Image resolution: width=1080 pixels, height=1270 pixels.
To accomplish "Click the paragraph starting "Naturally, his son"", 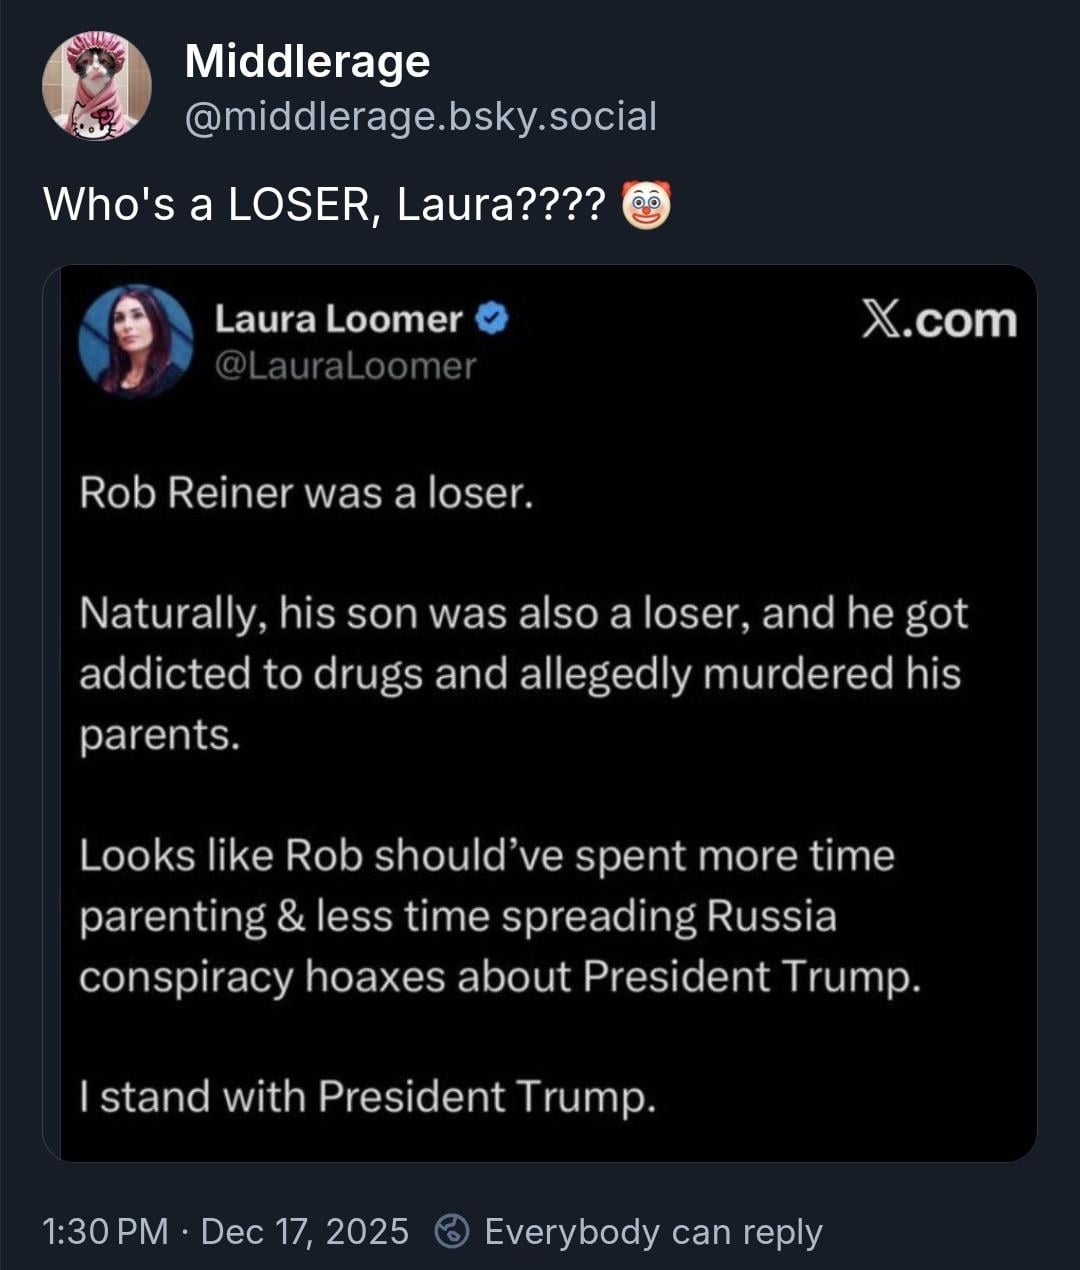I will (522, 673).
